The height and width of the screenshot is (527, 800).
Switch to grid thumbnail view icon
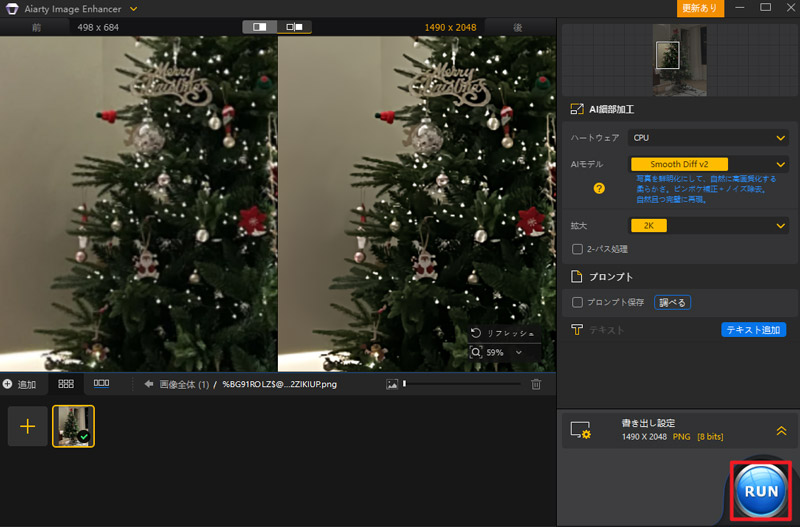[x=66, y=384]
